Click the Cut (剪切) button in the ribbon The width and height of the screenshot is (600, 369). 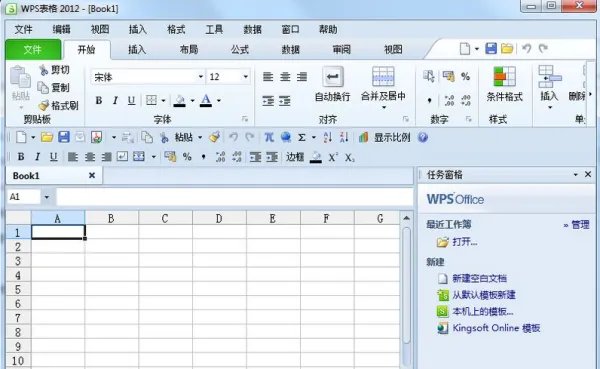(55, 70)
